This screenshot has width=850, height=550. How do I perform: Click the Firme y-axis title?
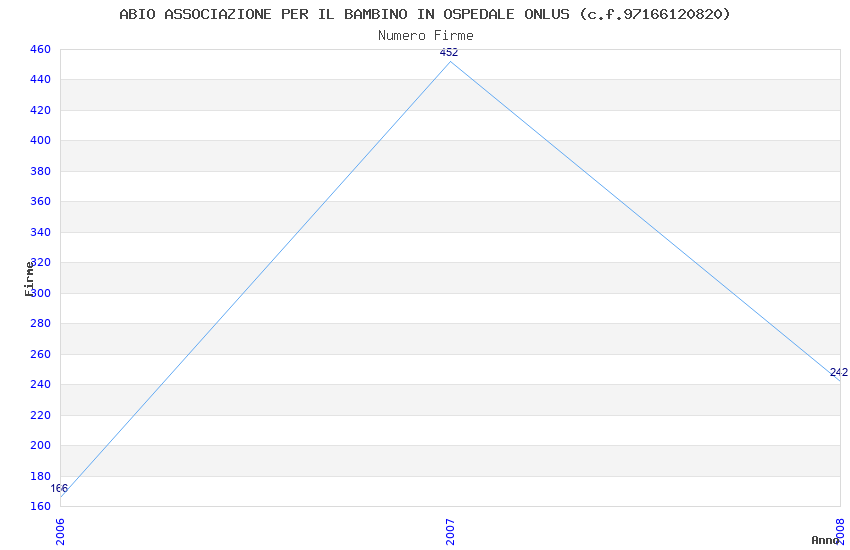(x=29, y=279)
